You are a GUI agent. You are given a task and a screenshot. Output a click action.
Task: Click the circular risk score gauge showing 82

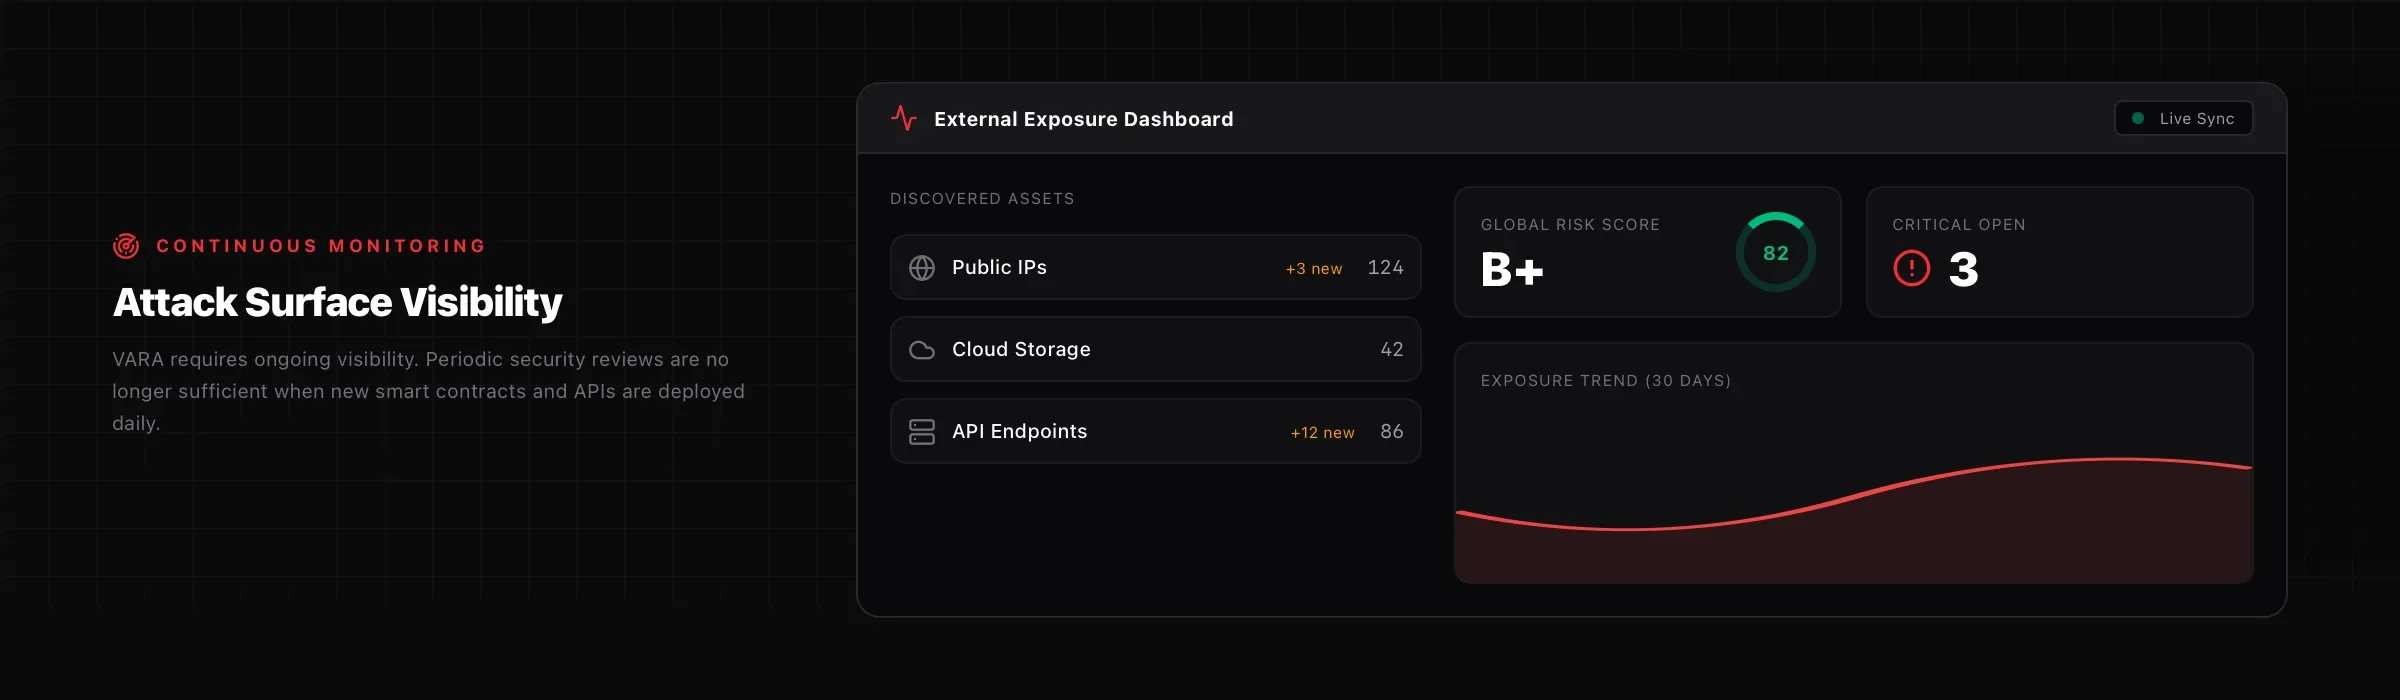point(1776,252)
